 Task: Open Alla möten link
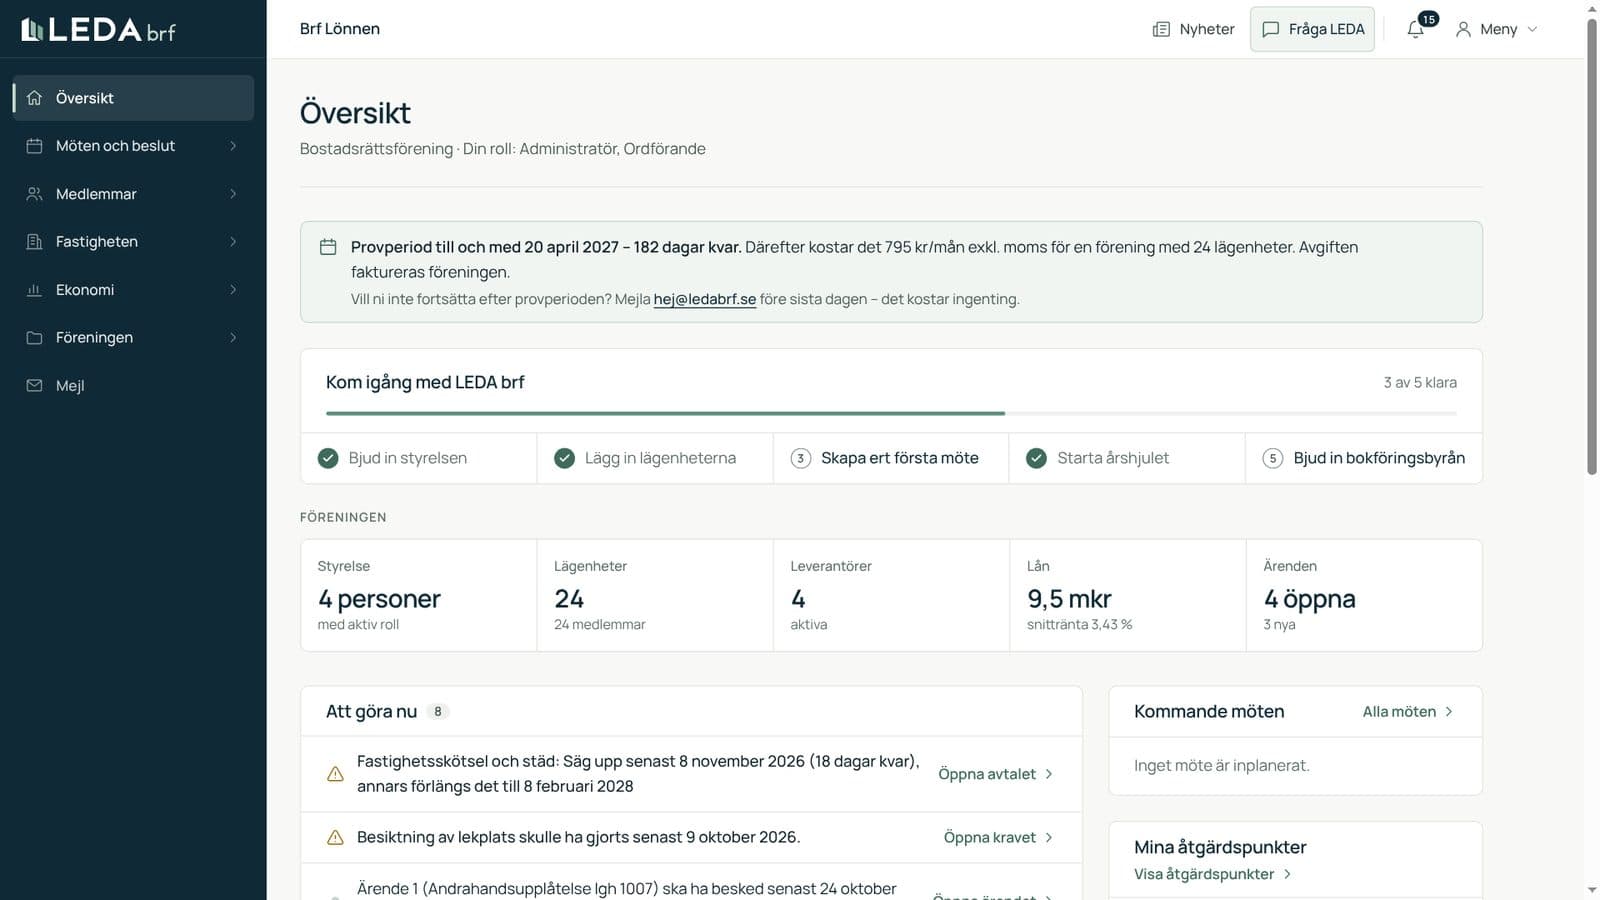click(x=1408, y=712)
